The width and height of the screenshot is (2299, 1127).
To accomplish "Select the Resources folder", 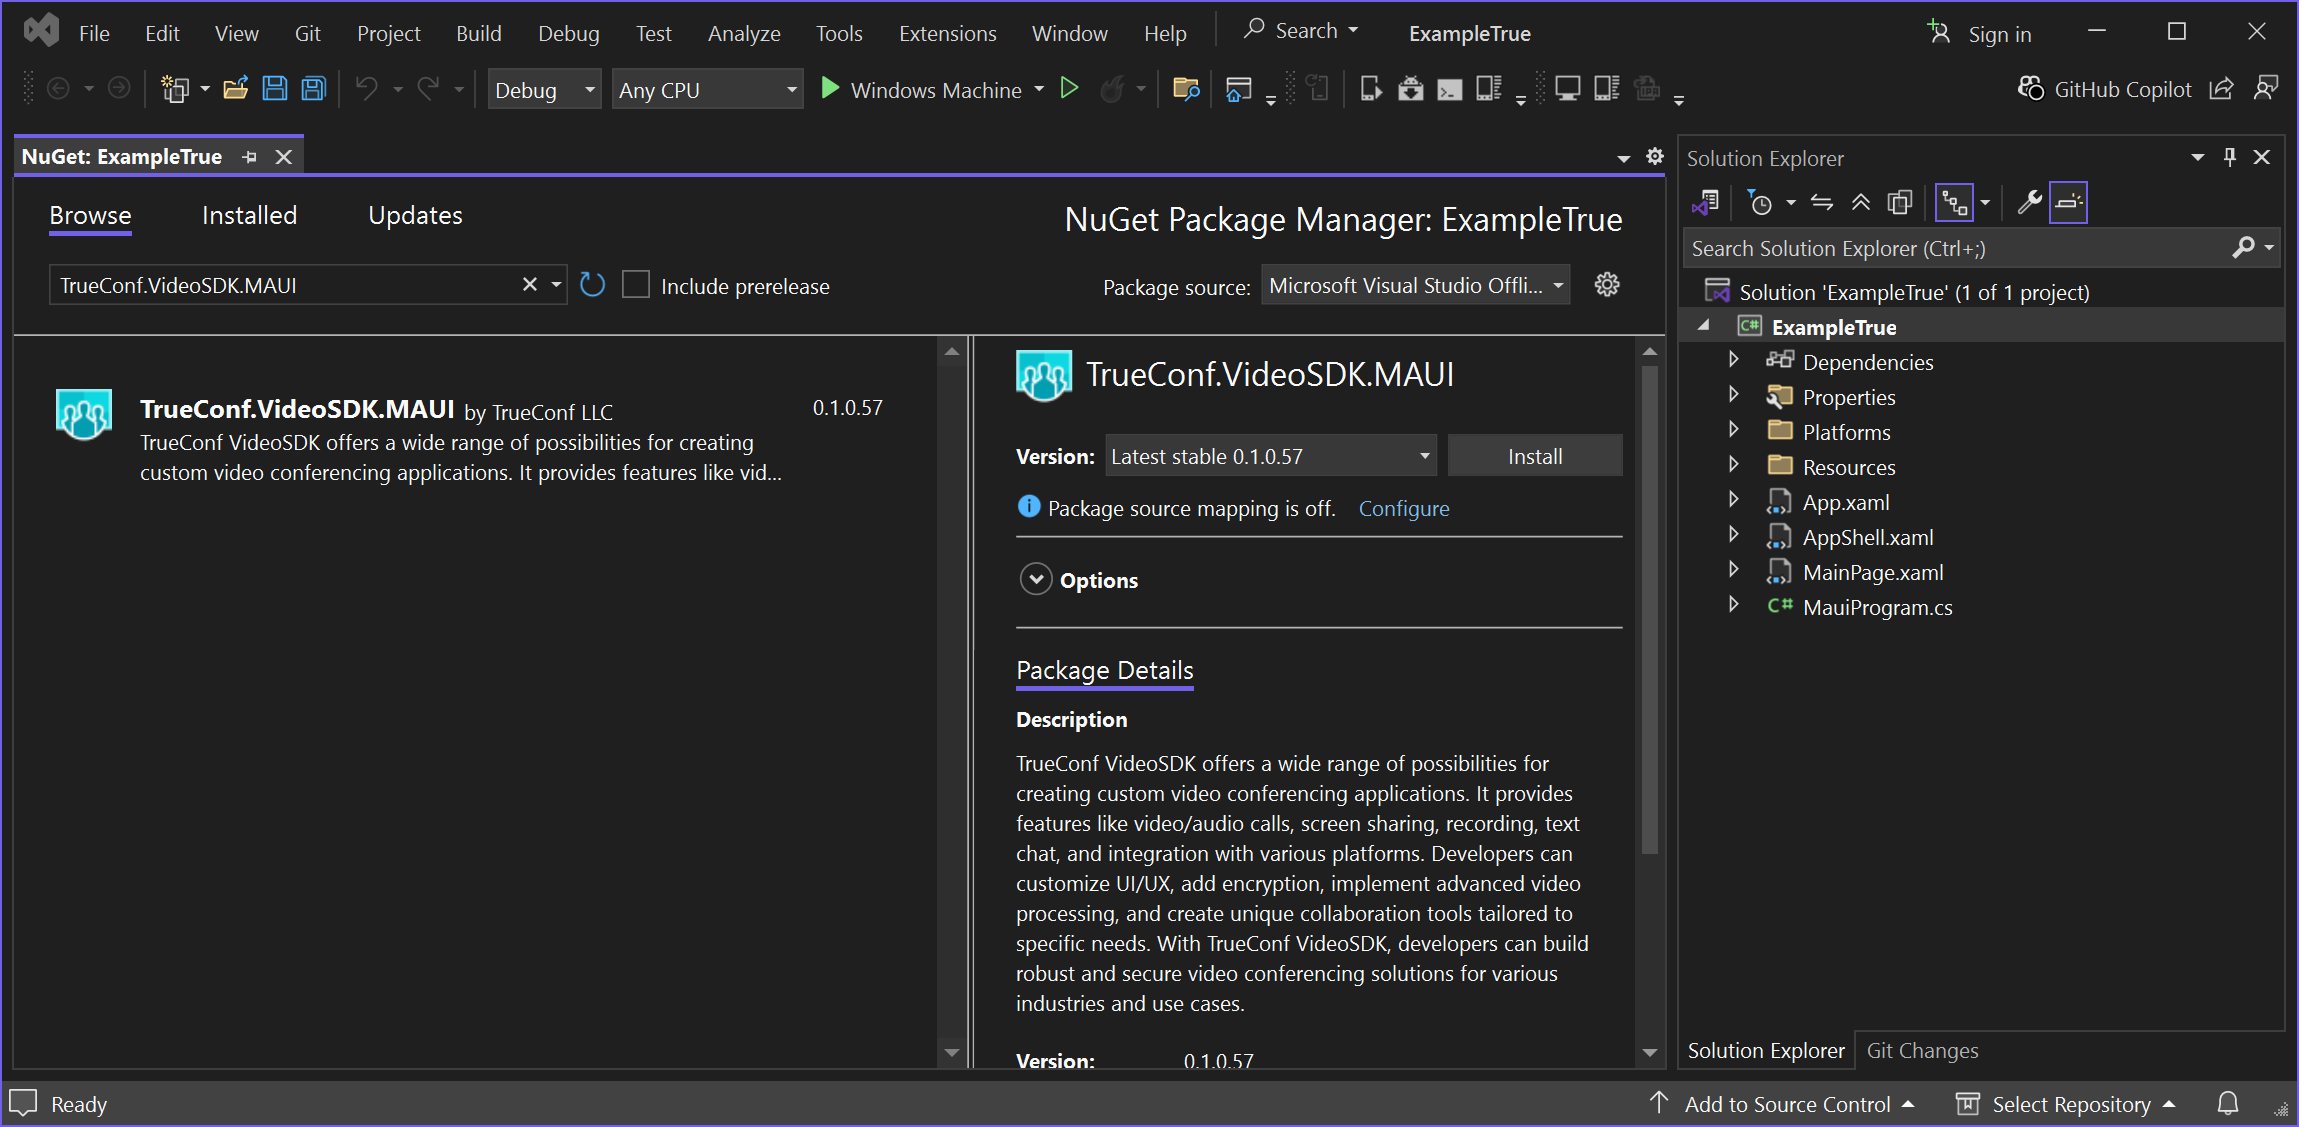I will click(1848, 467).
